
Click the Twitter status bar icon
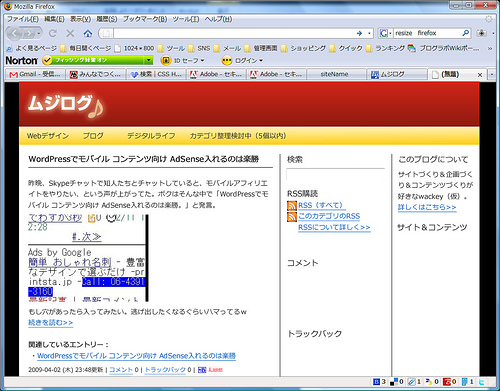point(482,382)
